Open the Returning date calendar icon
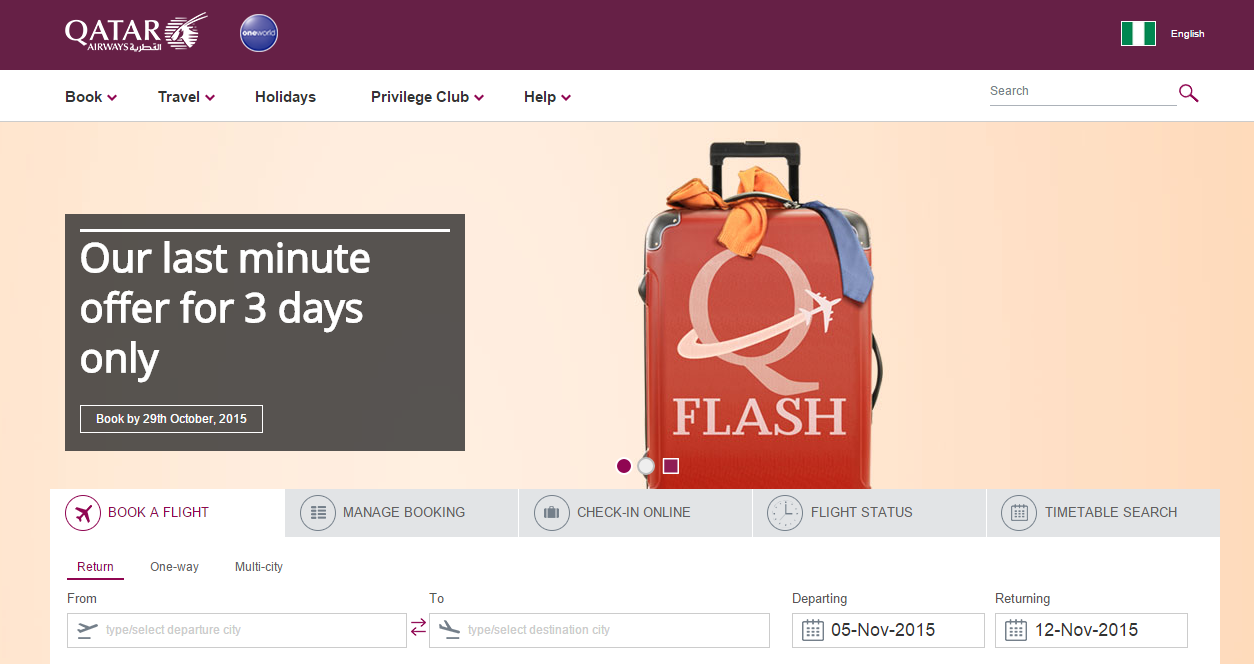Image resolution: width=1254 pixels, height=664 pixels. [1016, 630]
